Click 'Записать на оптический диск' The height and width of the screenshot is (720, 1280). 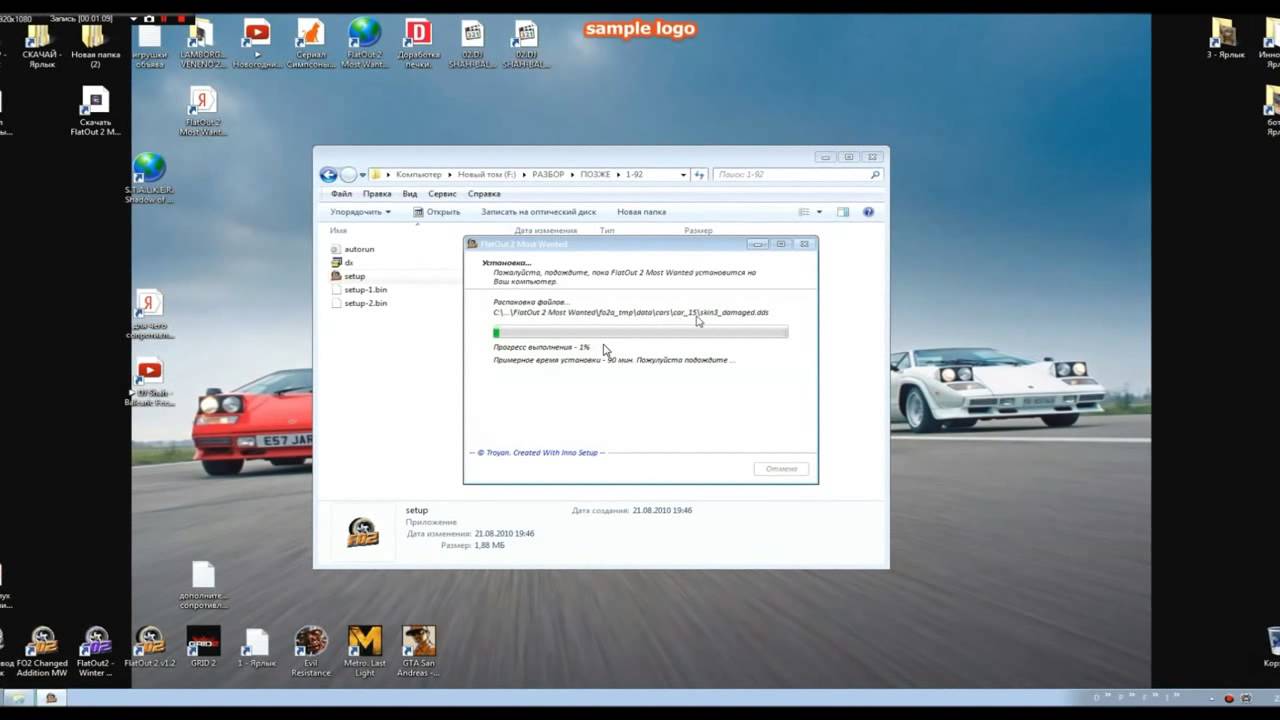tap(538, 212)
